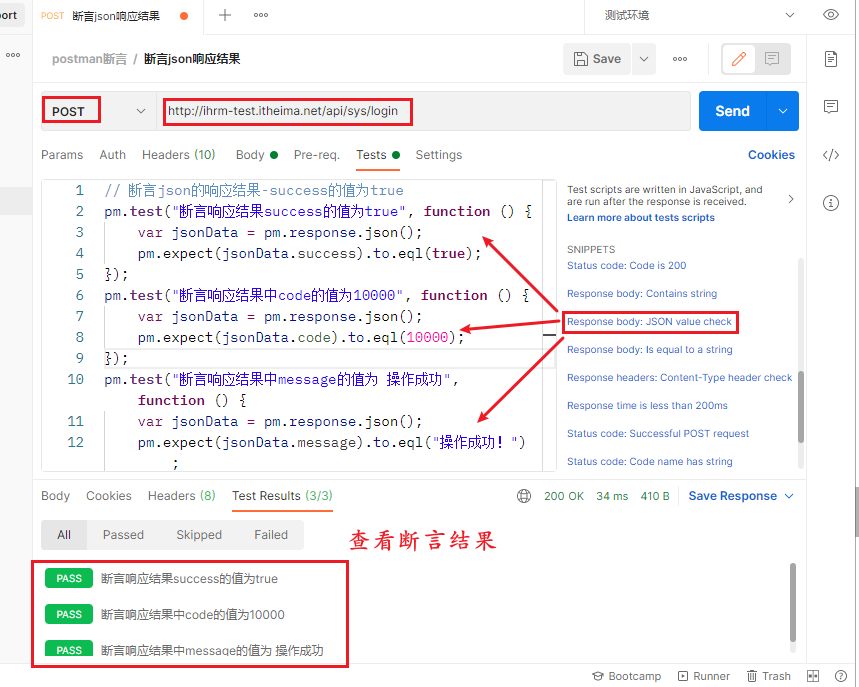This screenshot has width=859, height=687.
Task: Expand the Save button dropdown arrow
Action: point(643,59)
